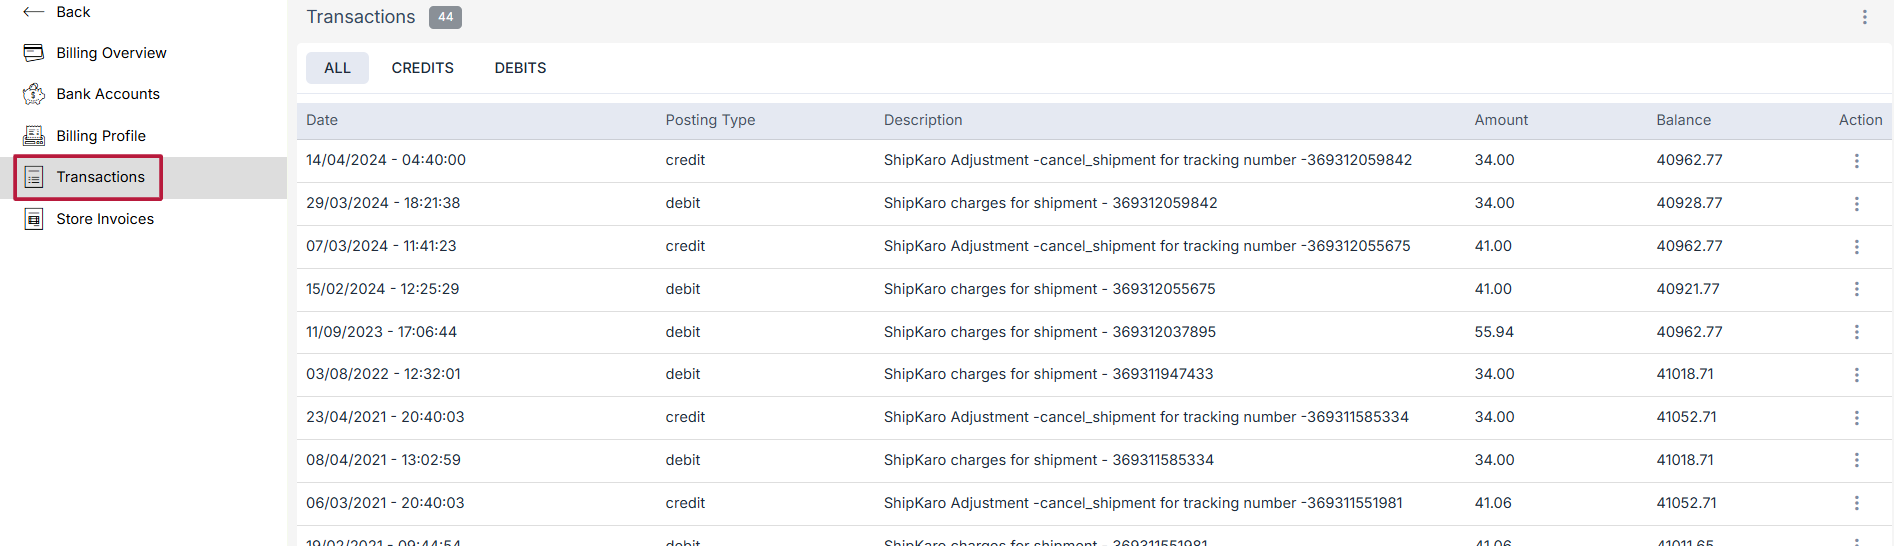Click the Store Invoices icon
This screenshot has width=1894, height=546.
(34, 219)
